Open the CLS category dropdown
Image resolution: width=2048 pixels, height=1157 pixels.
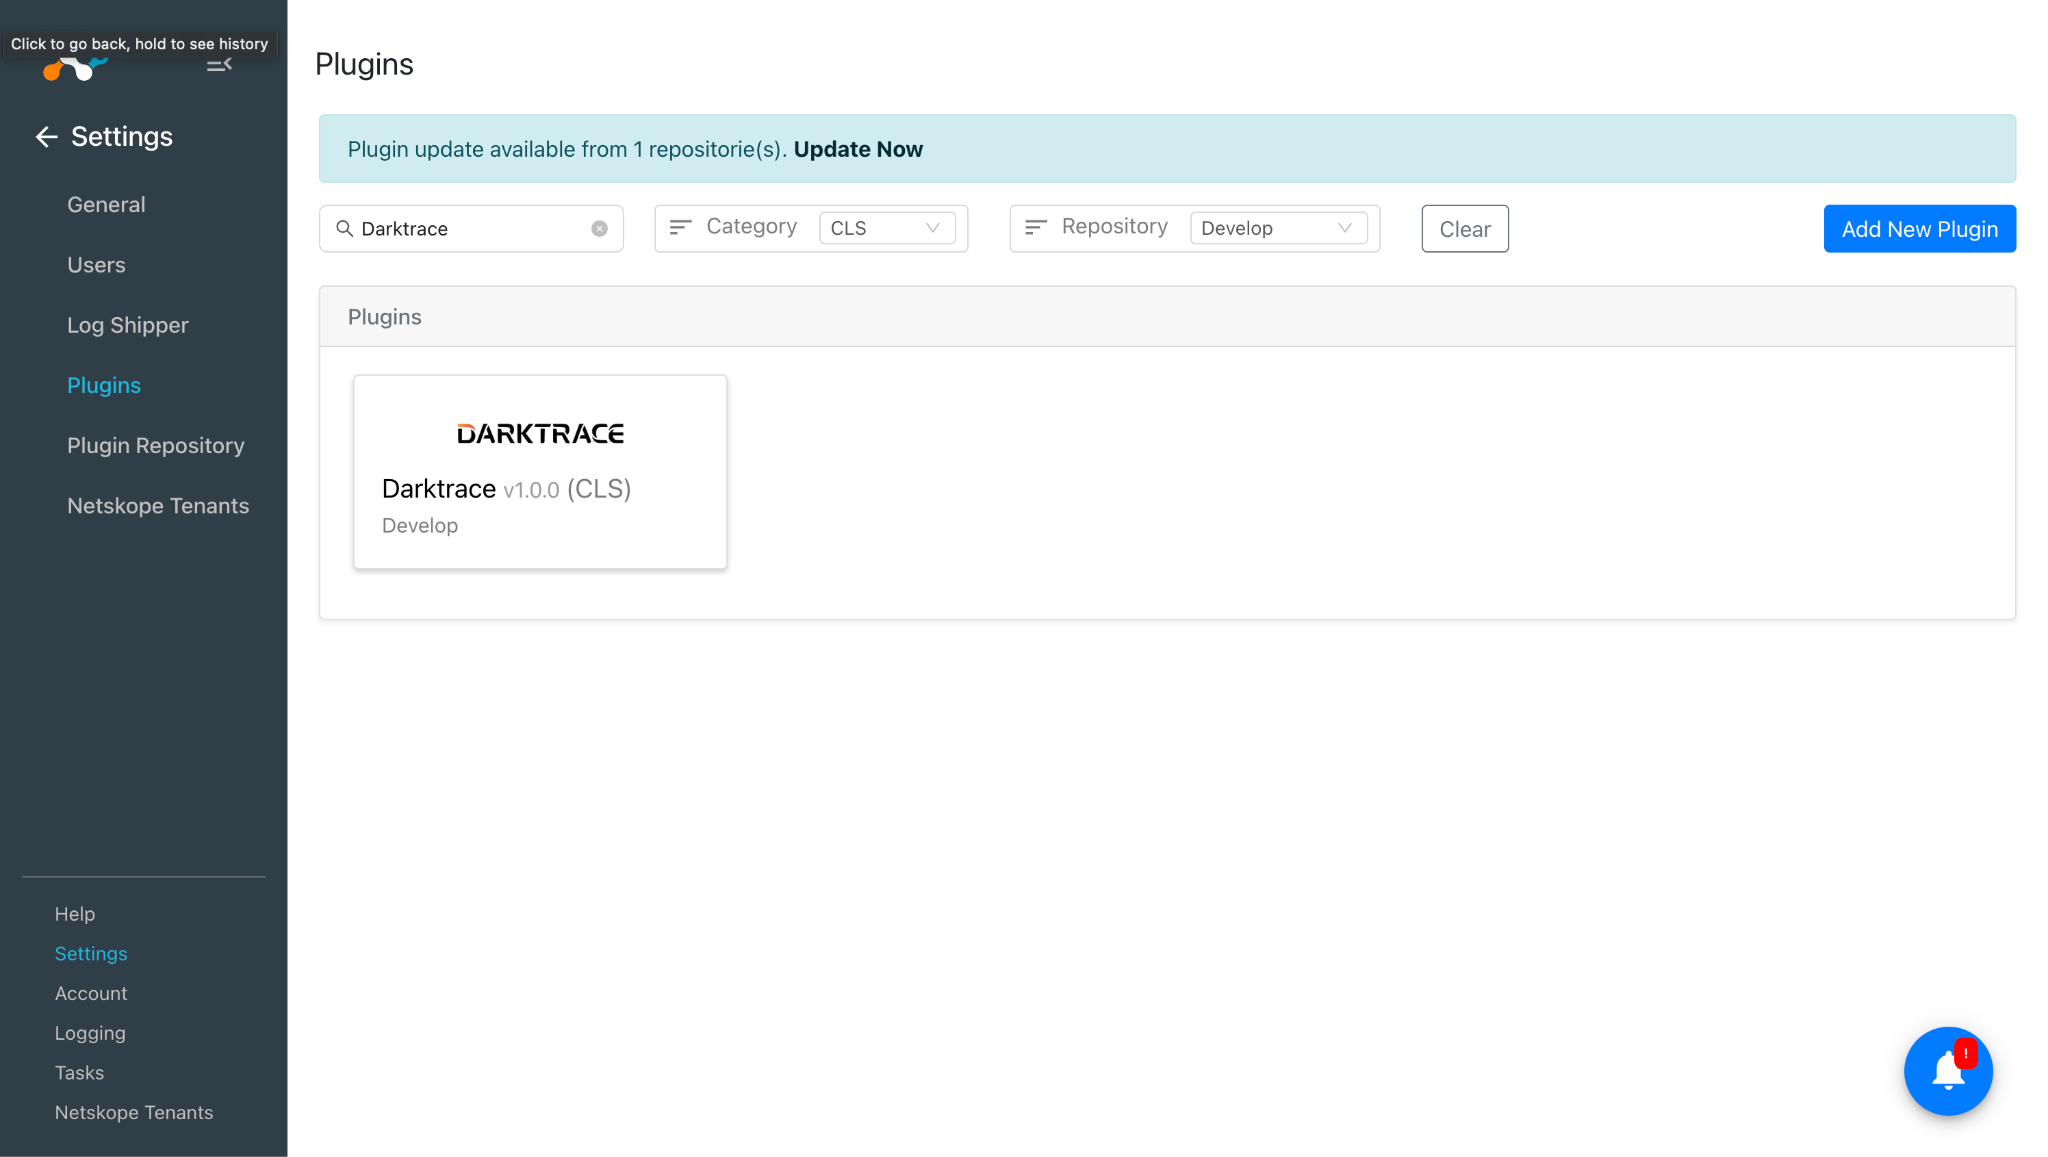click(886, 228)
